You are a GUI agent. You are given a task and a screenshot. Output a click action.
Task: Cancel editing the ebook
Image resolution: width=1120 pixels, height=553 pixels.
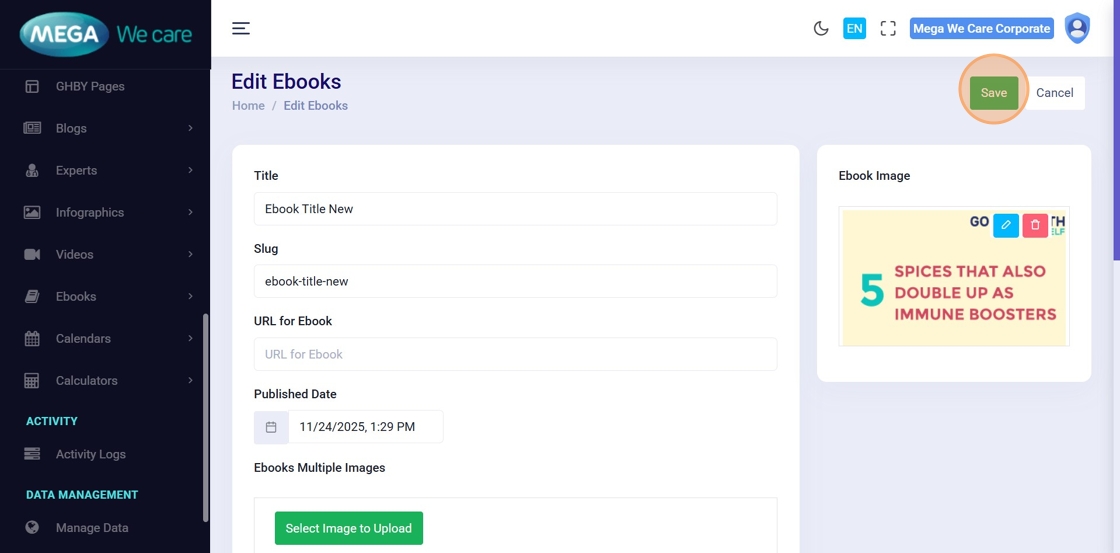[x=1054, y=92]
